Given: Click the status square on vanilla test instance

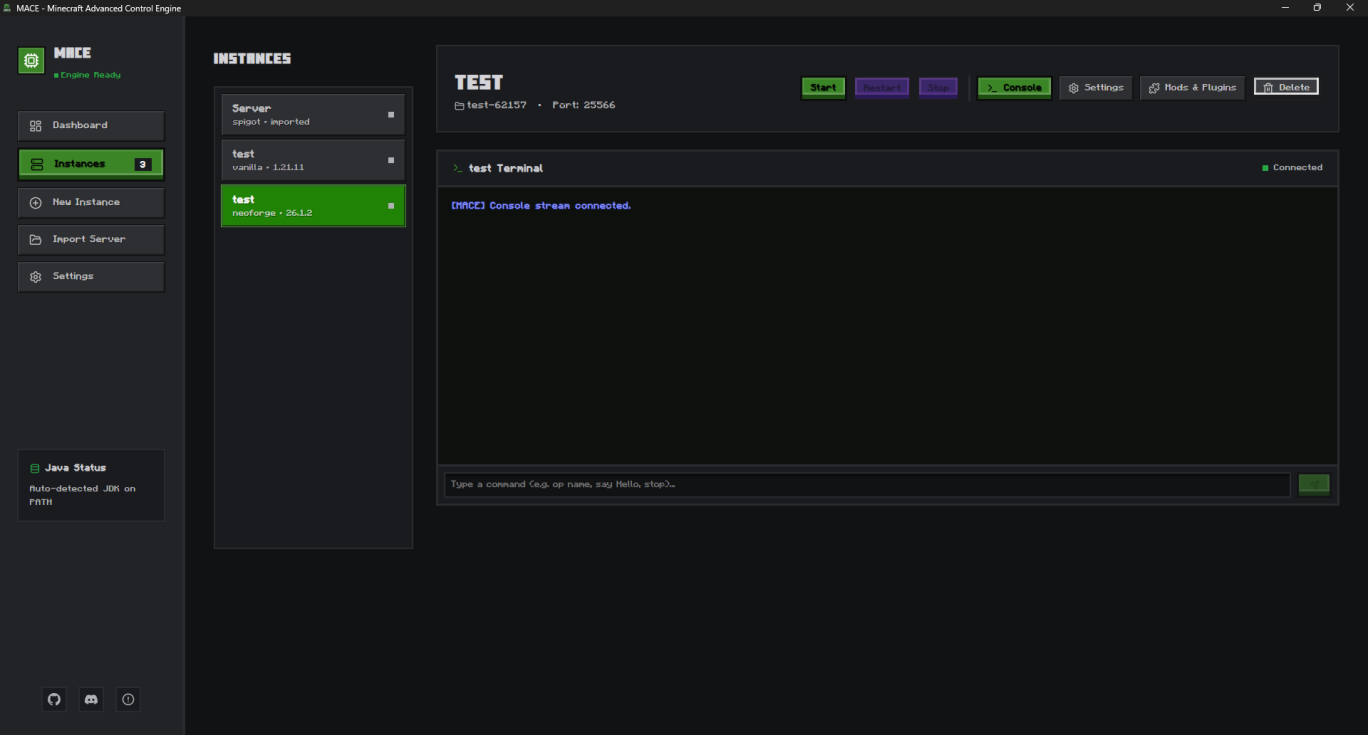Looking at the screenshot, I should [x=391, y=160].
